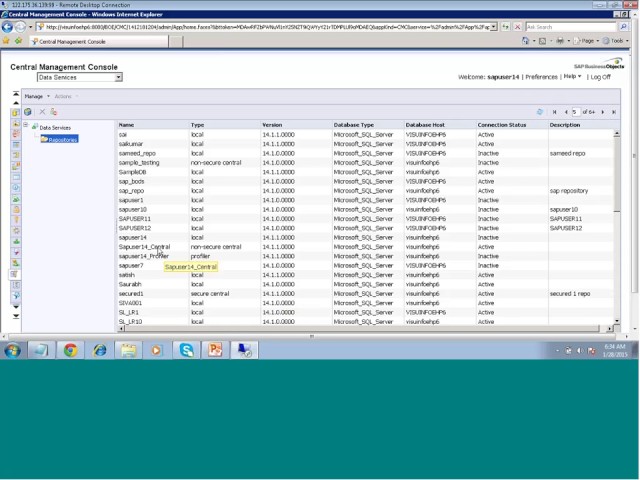This screenshot has width=640, height=480.
Task: Click the page number input field
Action: pyautogui.click(x=576, y=112)
